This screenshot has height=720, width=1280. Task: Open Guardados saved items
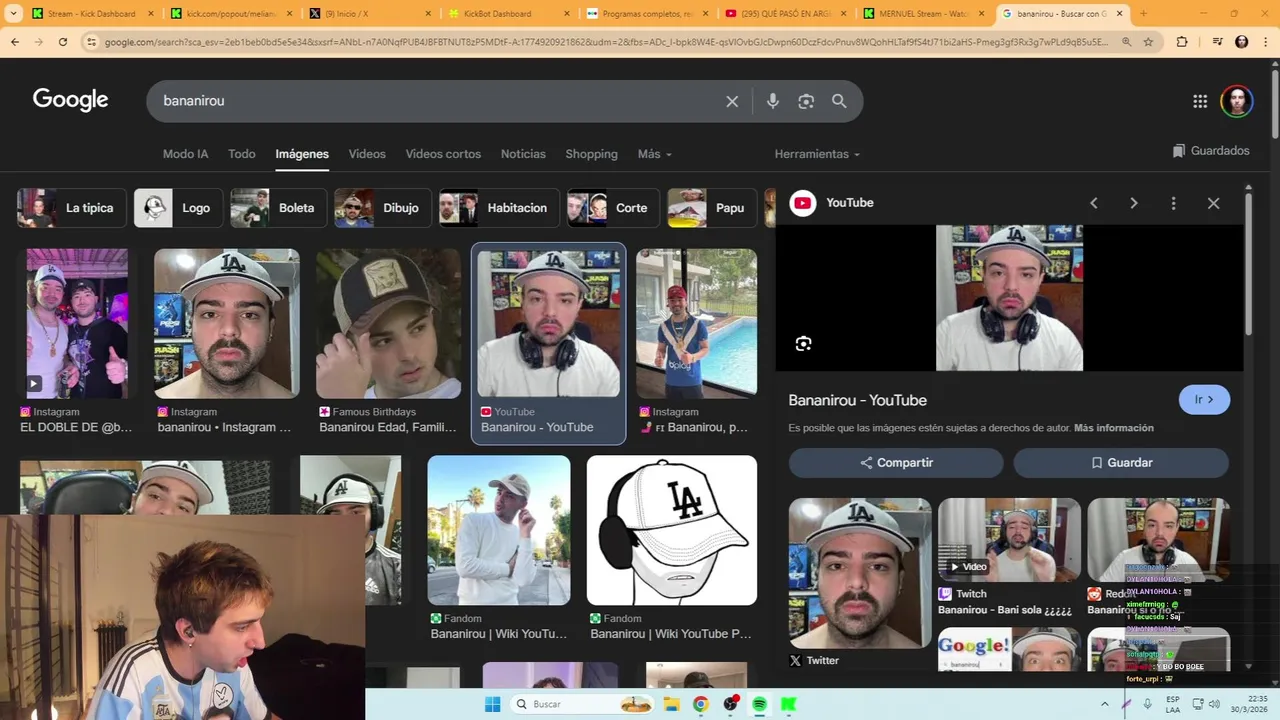(x=1211, y=151)
